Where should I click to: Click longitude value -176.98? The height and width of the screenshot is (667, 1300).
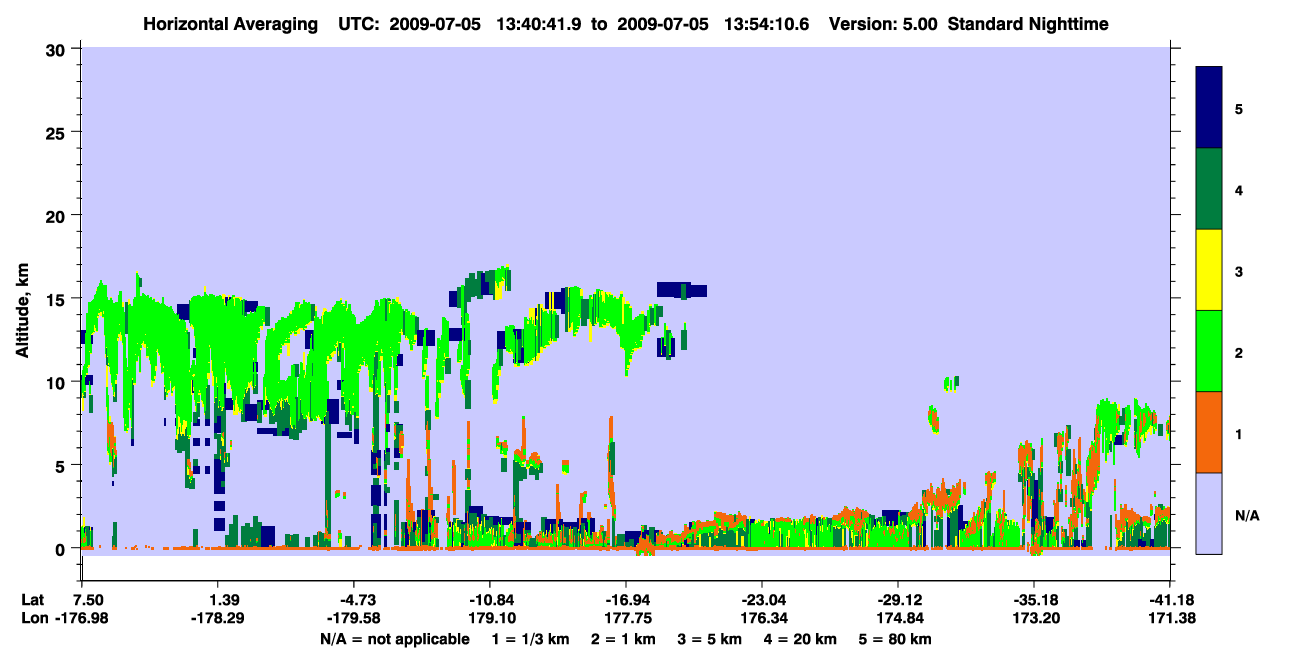[82, 618]
